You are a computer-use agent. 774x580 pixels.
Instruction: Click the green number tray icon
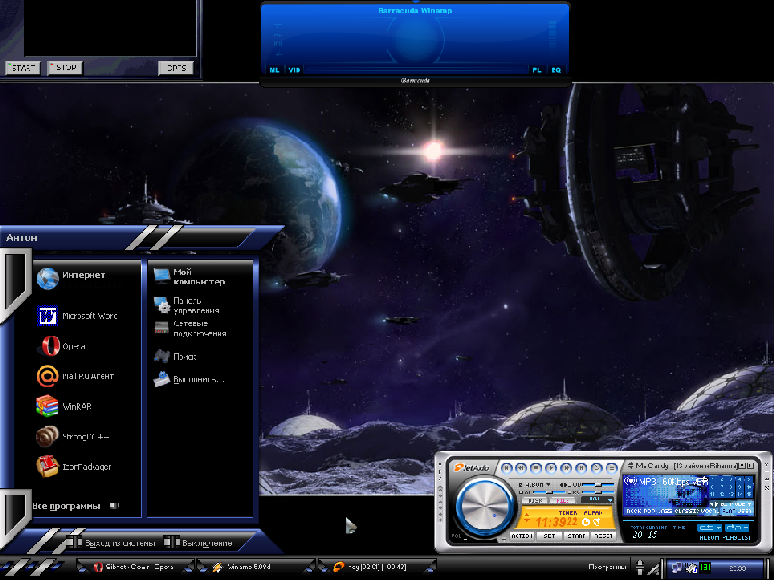coord(705,568)
